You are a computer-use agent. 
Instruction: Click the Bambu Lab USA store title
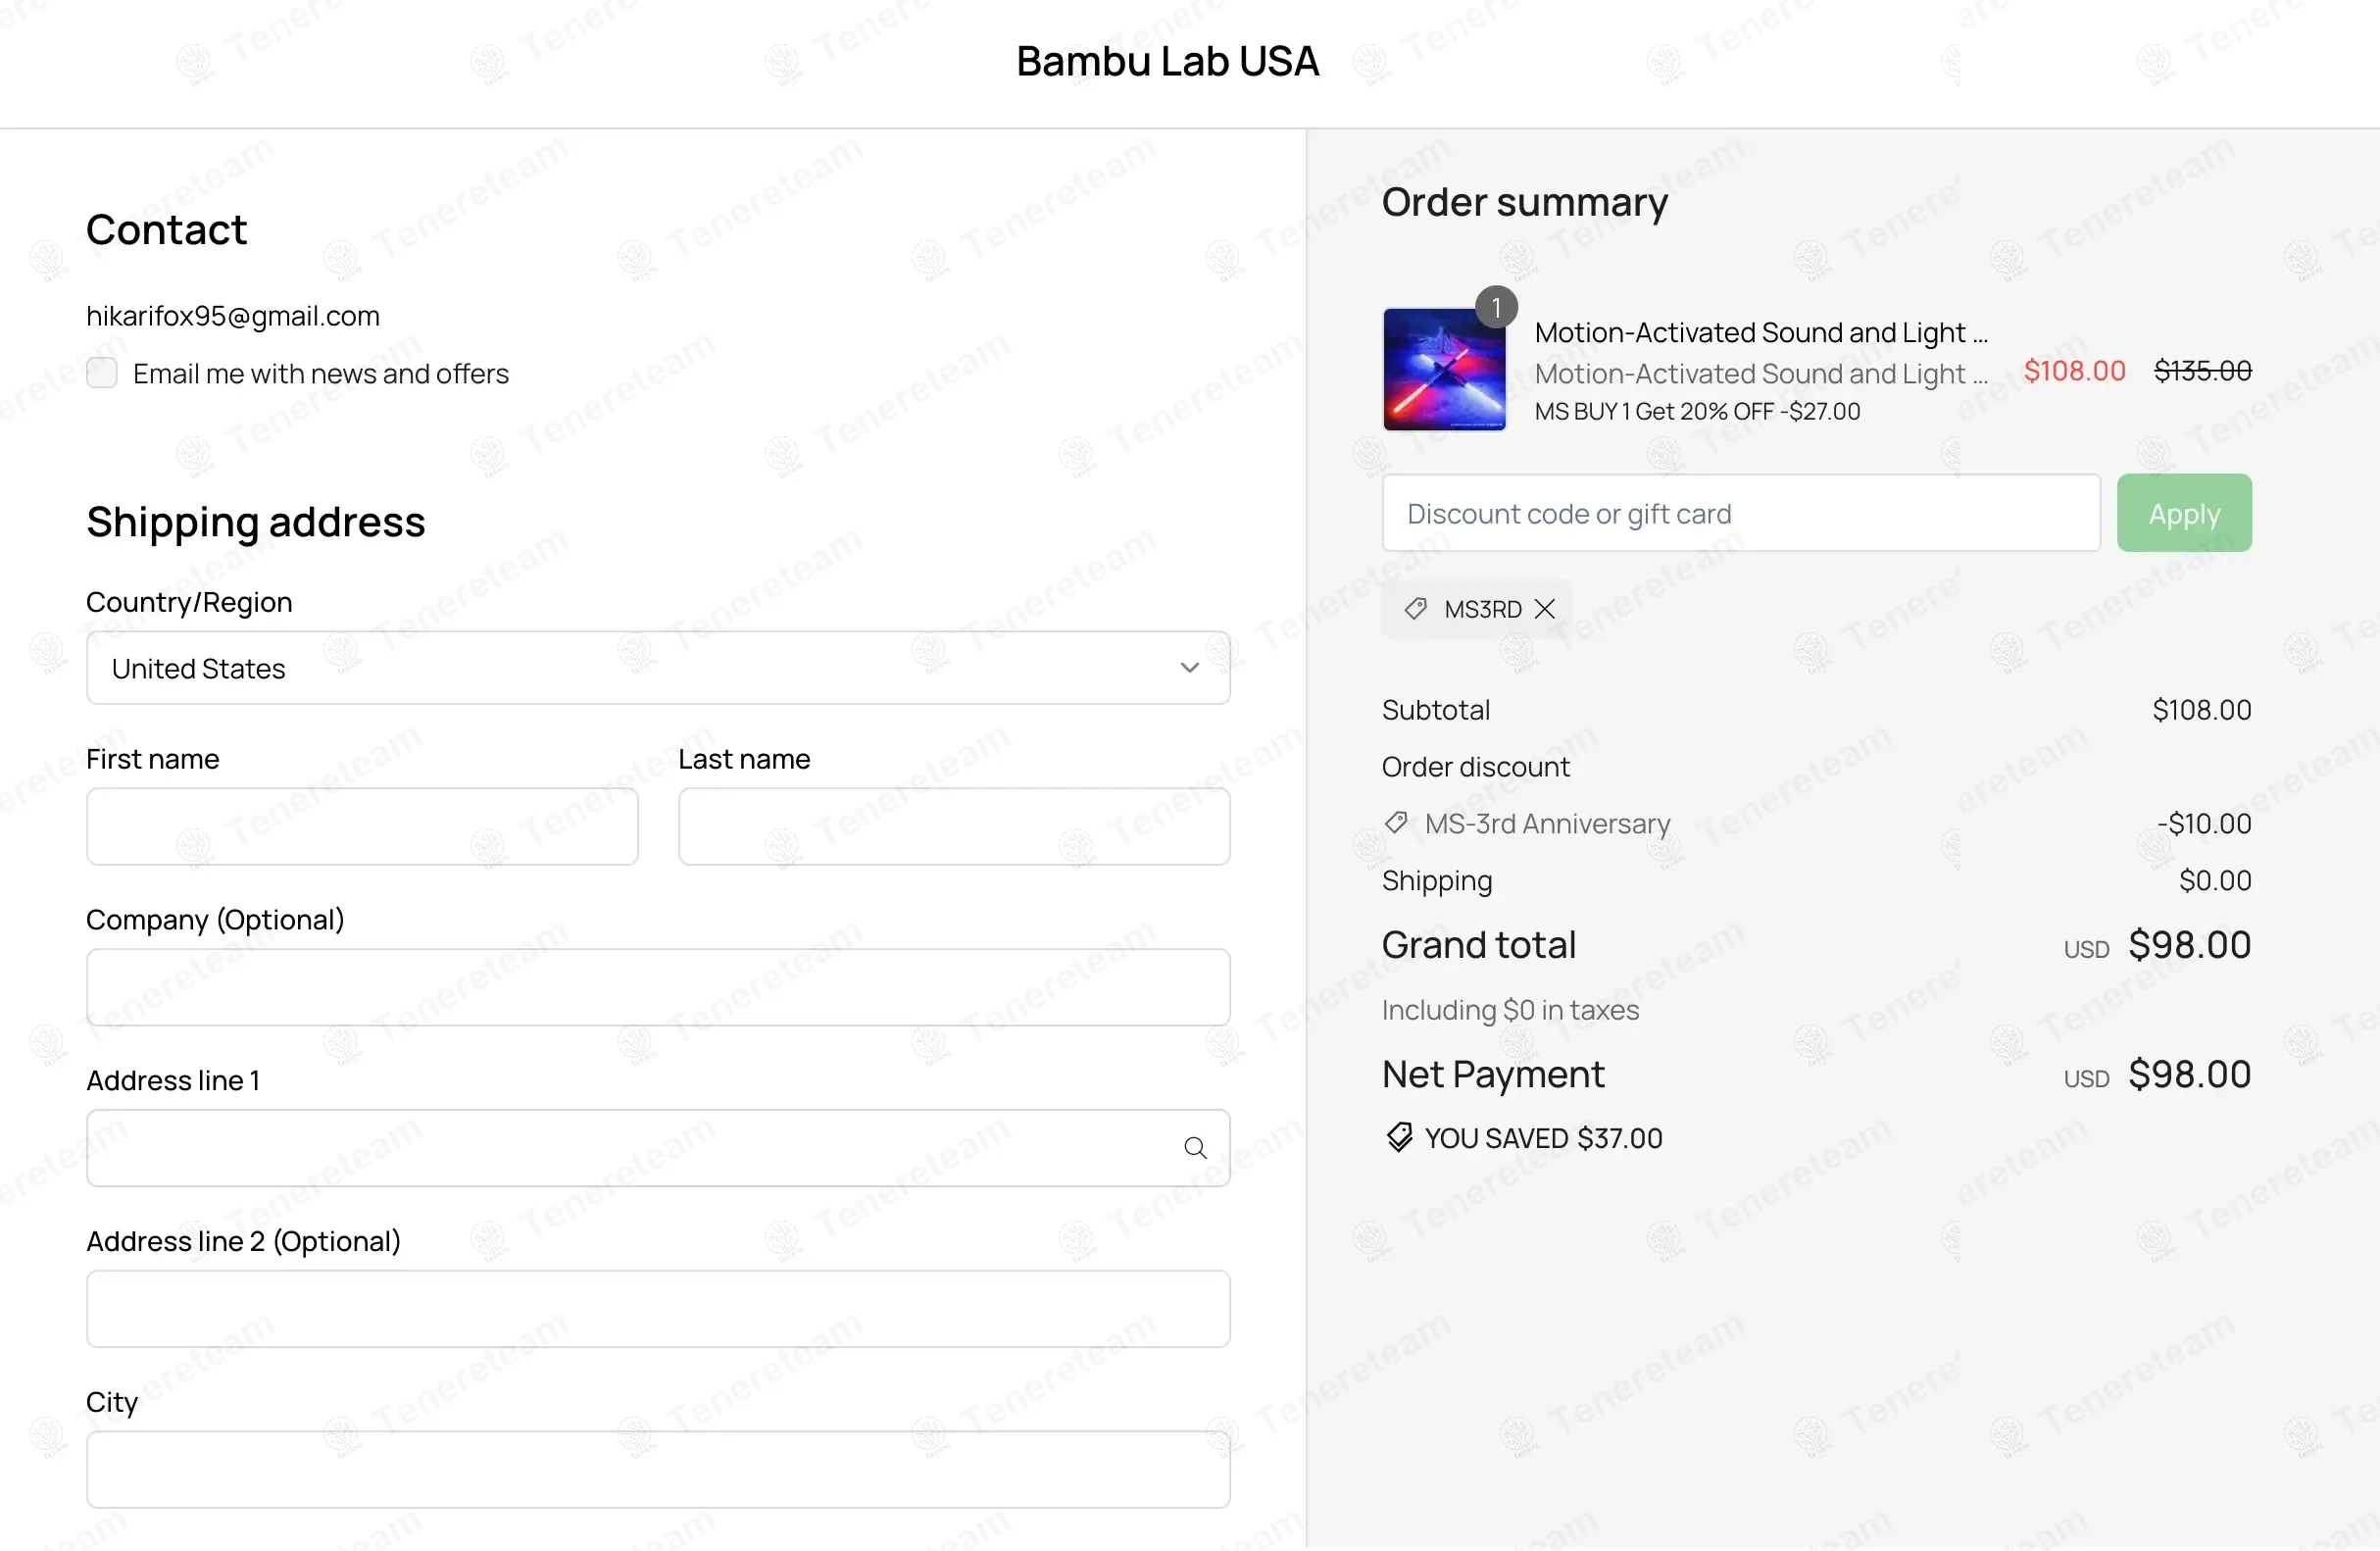pos(1167,61)
